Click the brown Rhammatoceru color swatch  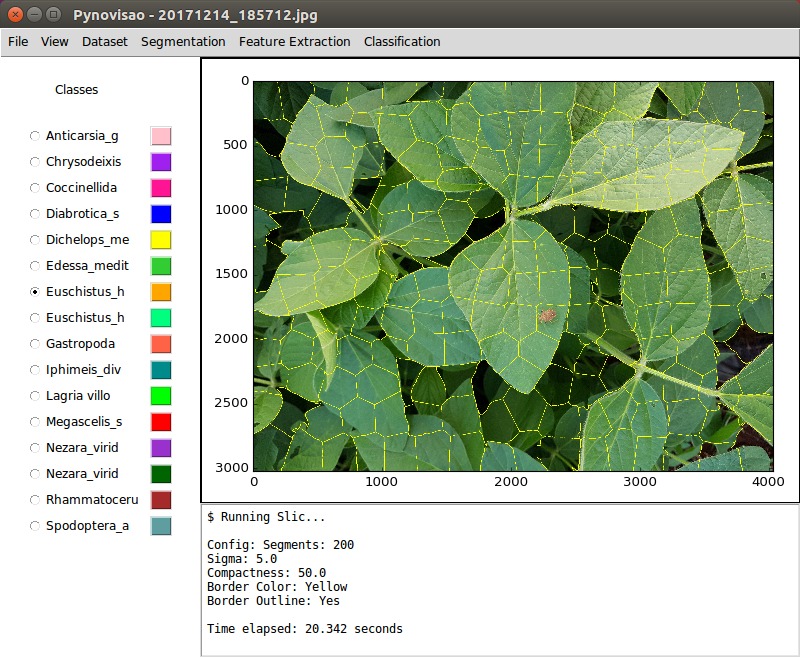[161, 500]
